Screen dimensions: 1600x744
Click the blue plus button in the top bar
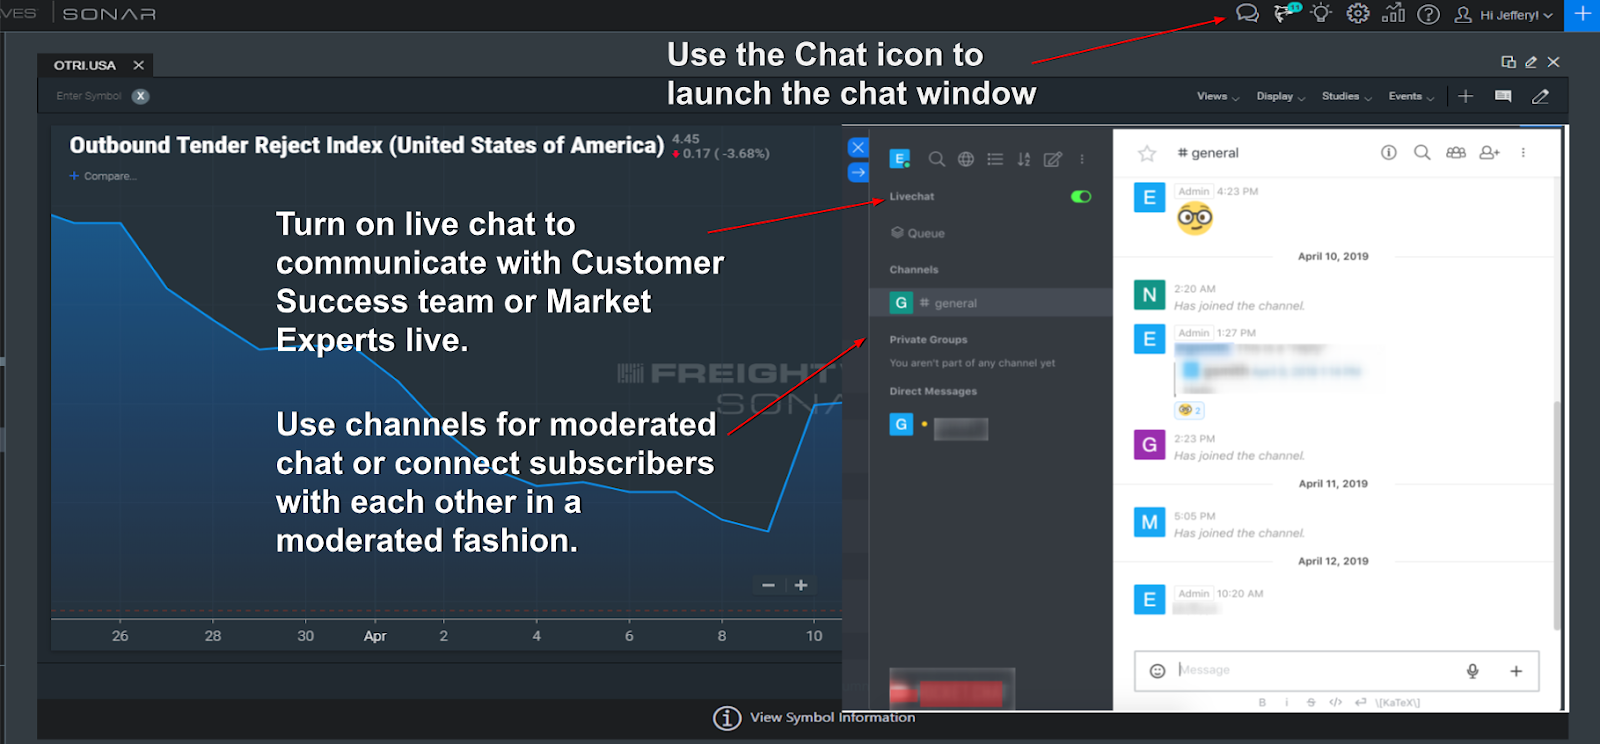(x=1582, y=15)
